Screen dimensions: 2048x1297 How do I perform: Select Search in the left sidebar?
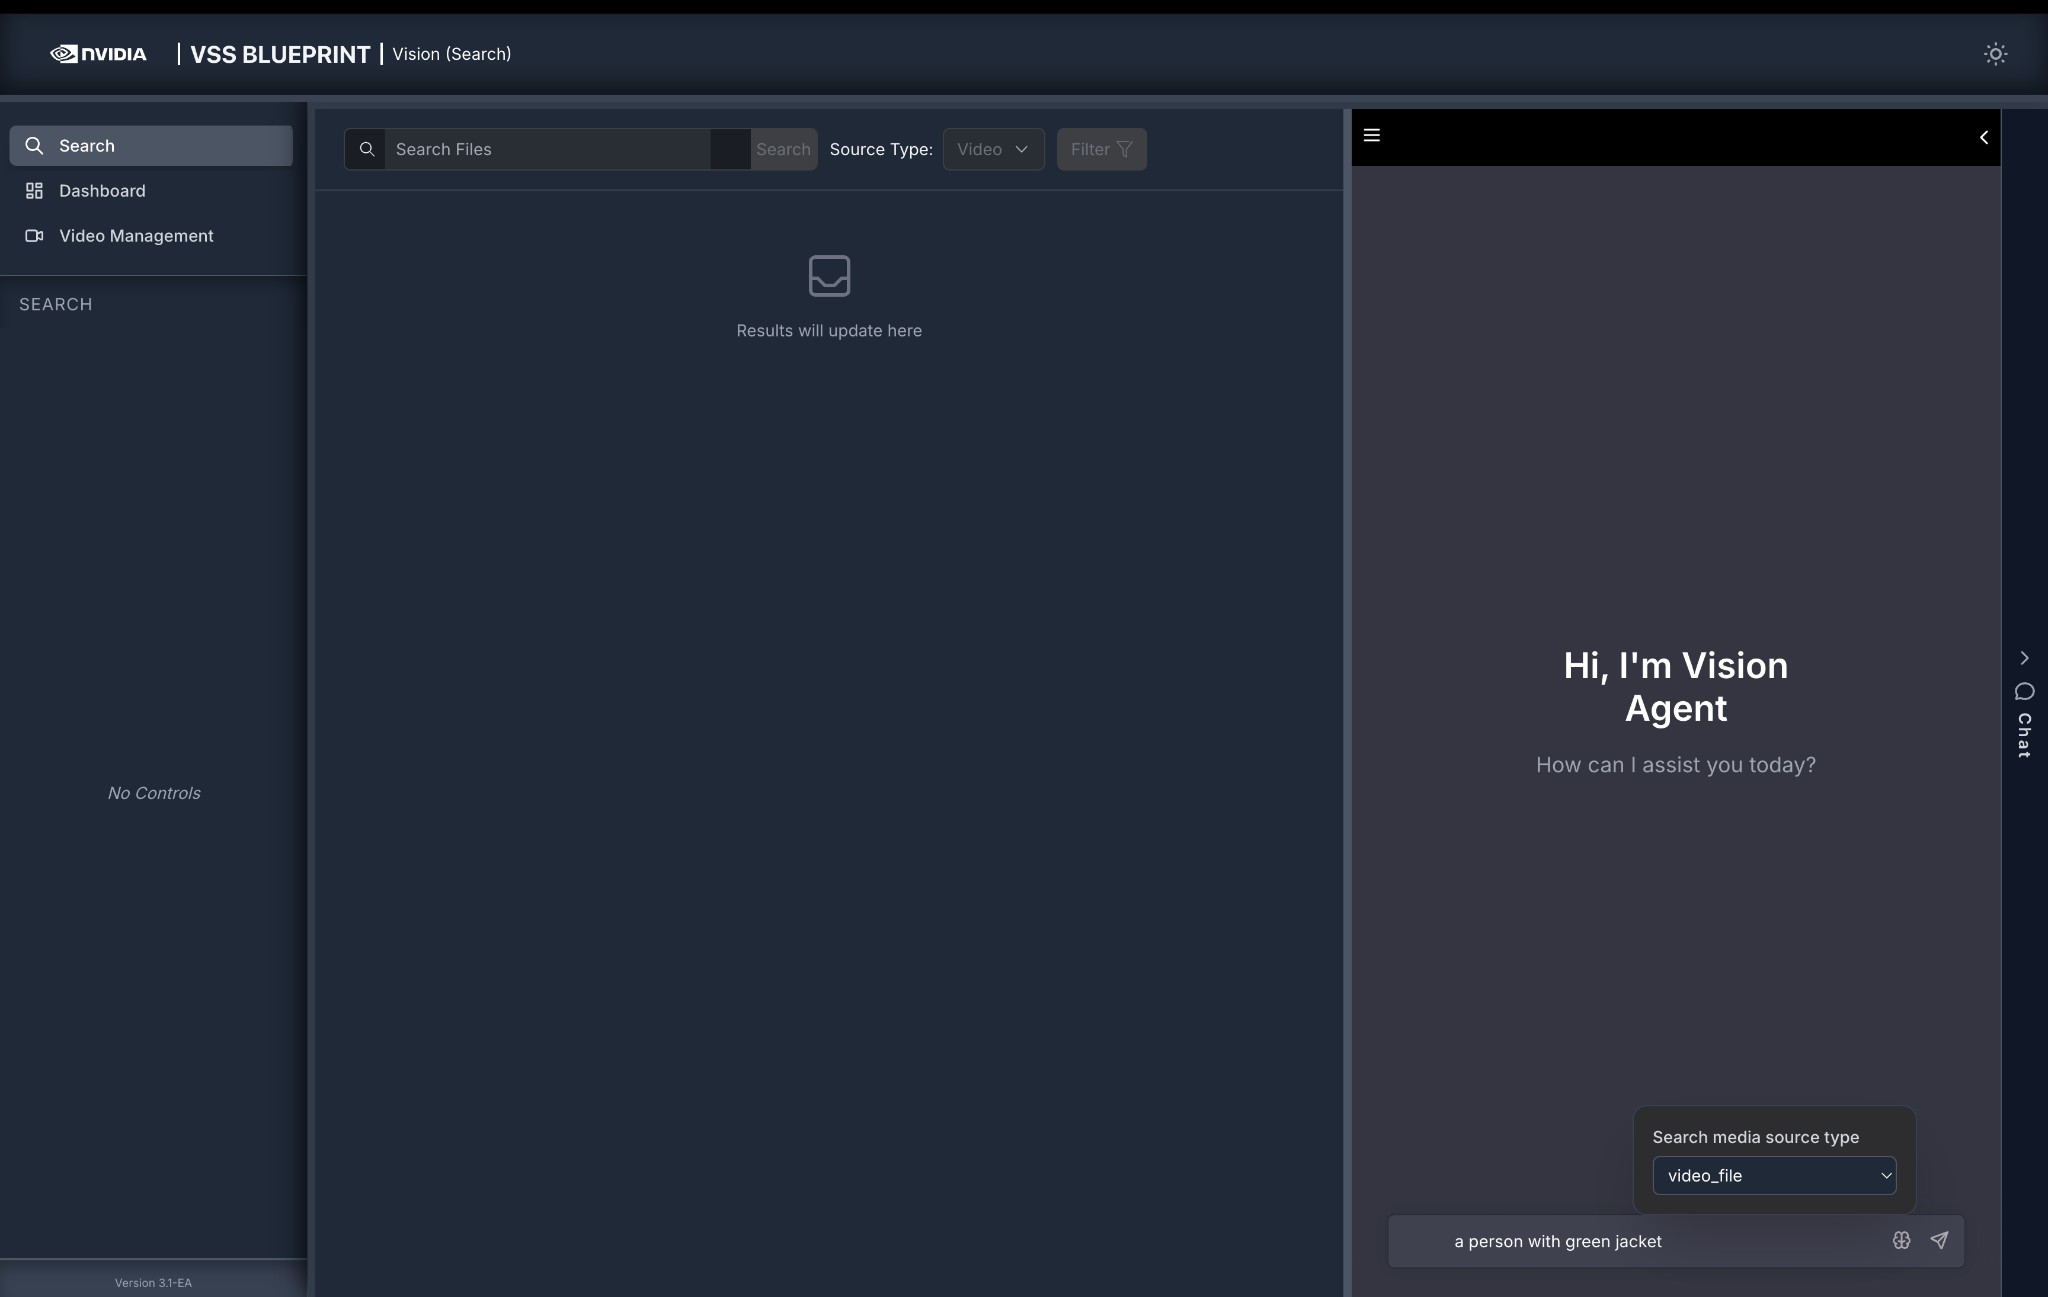click(x=151, y=146)
